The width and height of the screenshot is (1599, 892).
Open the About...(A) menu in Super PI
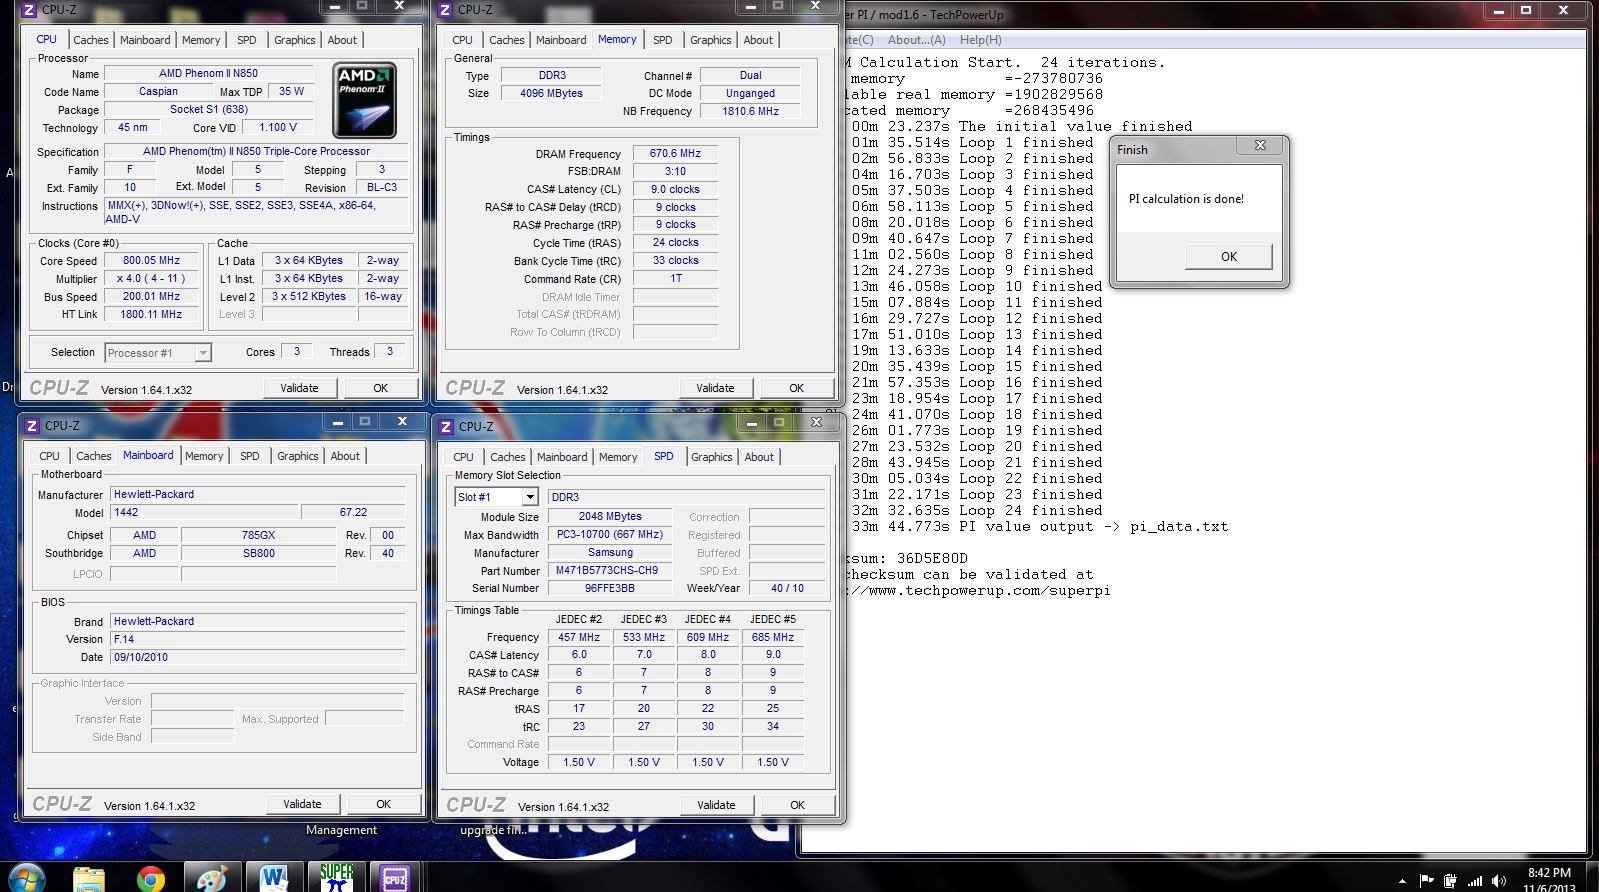point(916,40)
